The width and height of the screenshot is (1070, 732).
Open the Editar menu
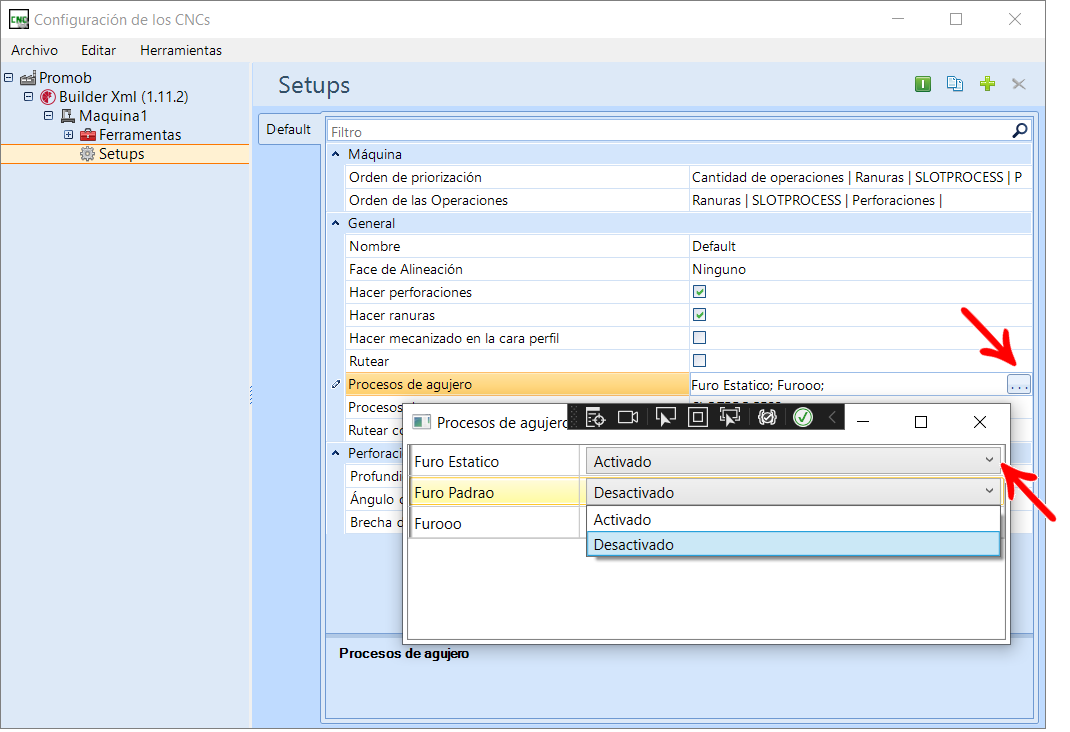click(98, 50)
